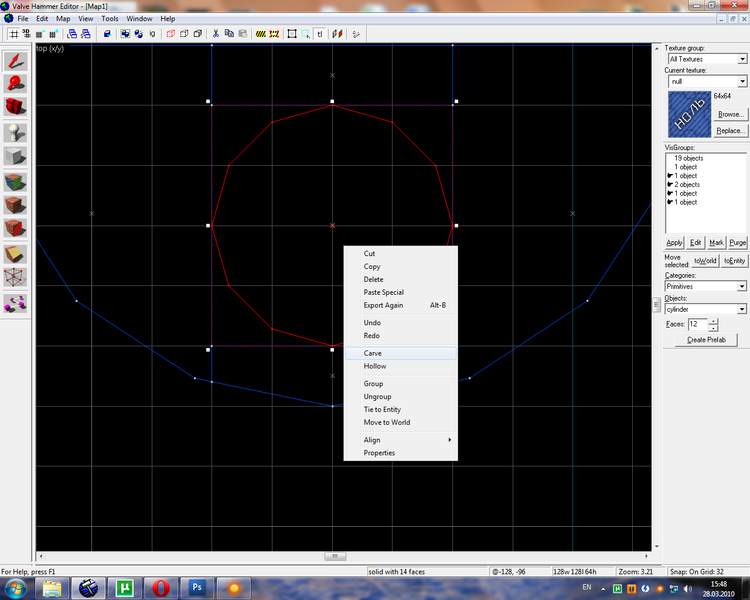The height and width of the screenshot is (600, 750).
Task: Open the Clipping tool
Action: click(15, 255)
